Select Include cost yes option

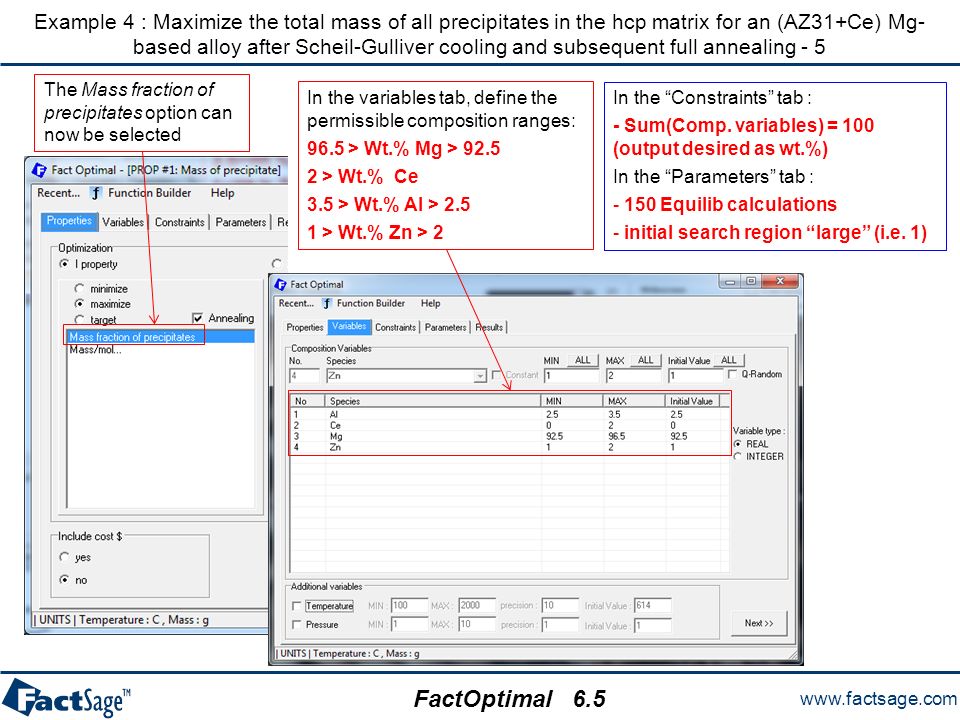(x=64, y=557)
